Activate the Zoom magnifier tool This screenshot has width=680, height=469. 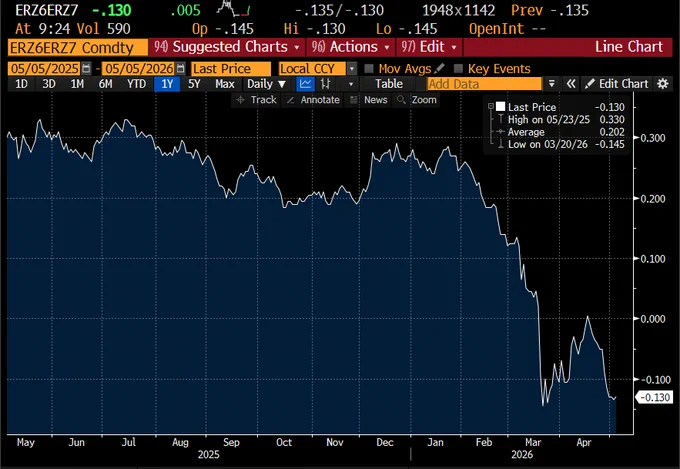(x=417, y=100)
